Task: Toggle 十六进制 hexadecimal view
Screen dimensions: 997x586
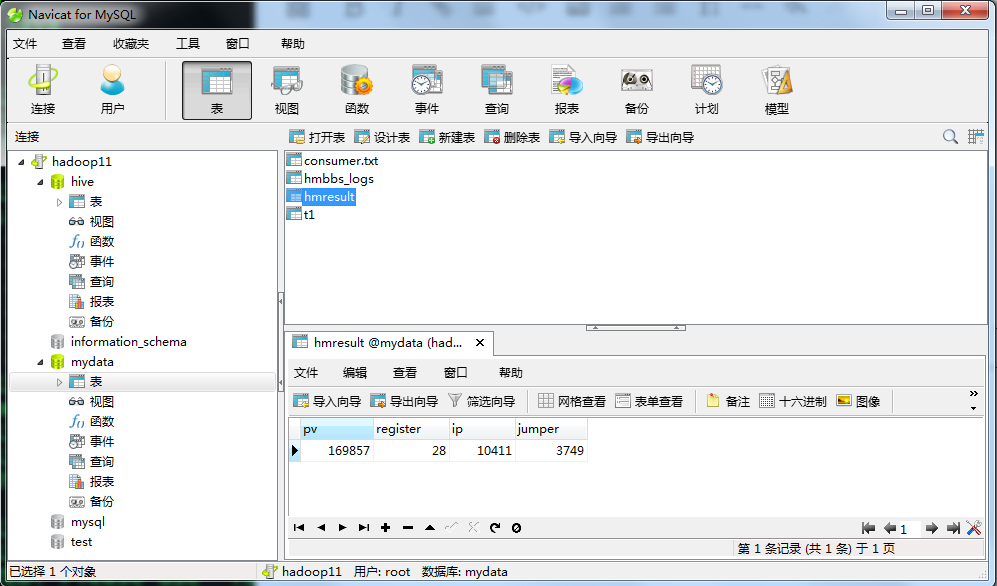Action: pos(791,401)
